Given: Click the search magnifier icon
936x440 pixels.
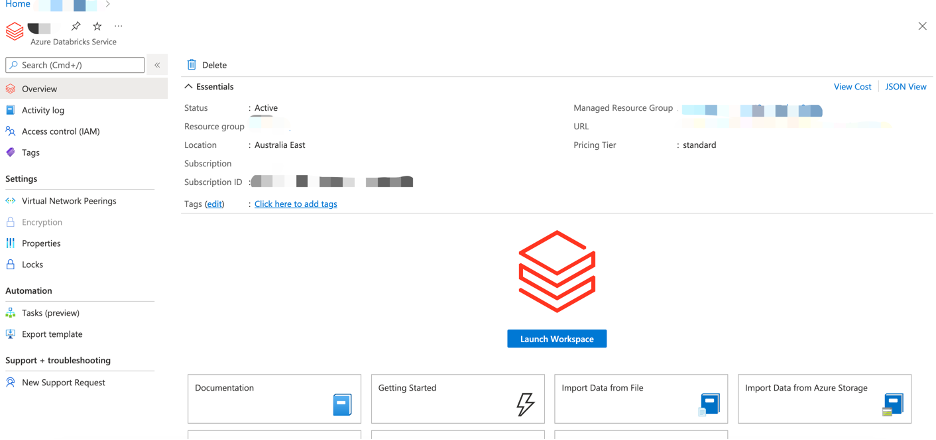Looking at the screenshot, I should pos(13,65).
